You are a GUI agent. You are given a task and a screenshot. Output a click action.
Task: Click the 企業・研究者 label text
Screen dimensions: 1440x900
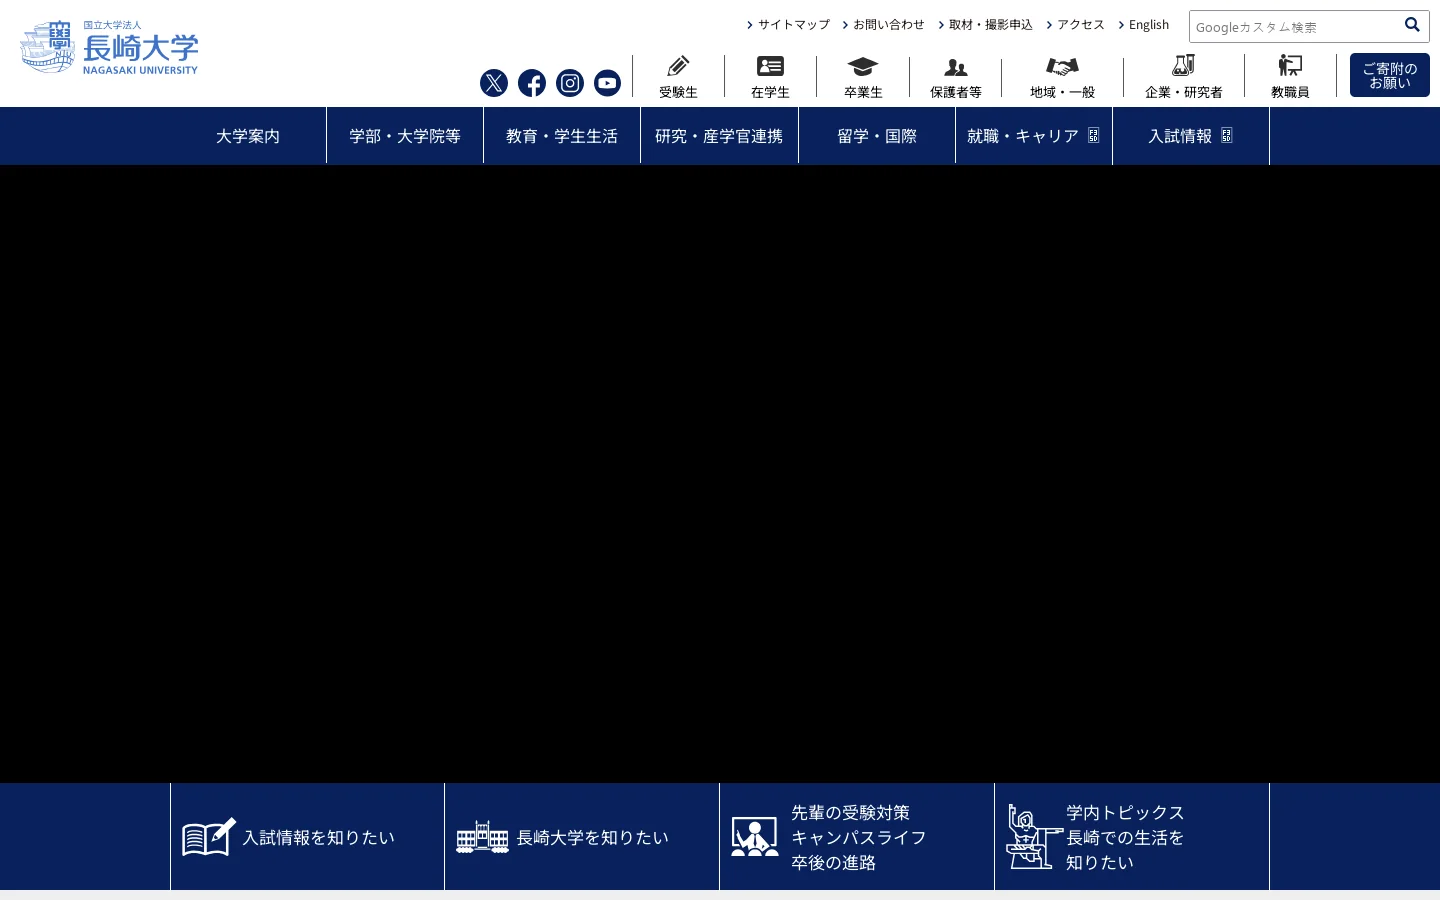click(1184, 92)
